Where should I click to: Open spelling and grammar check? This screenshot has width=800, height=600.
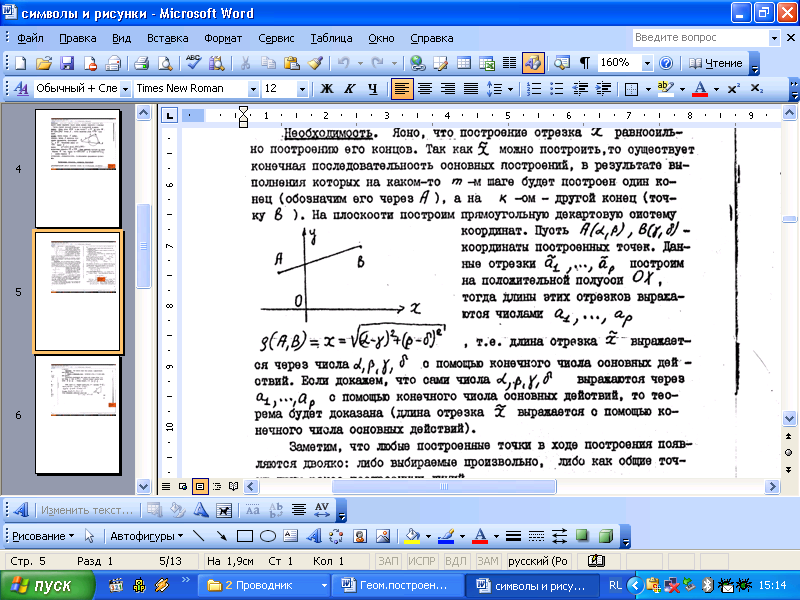(193, 63)
